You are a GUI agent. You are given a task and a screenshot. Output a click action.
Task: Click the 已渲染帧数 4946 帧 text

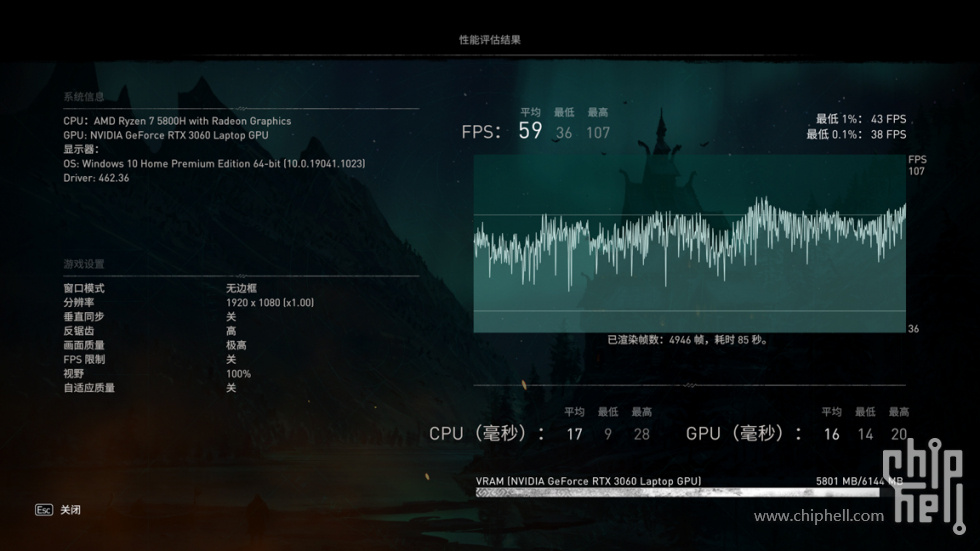click(688, 340)
